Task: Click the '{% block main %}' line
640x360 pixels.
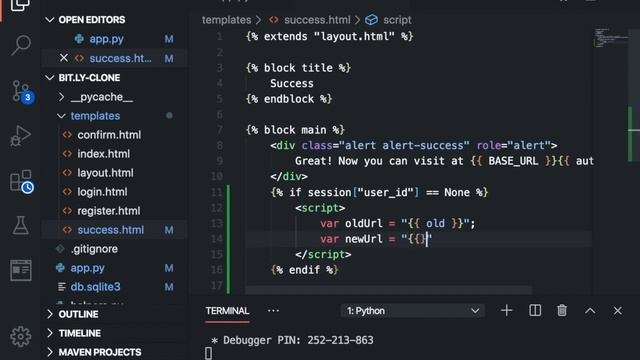Action: pyautogui.click(x=295, y=130)
